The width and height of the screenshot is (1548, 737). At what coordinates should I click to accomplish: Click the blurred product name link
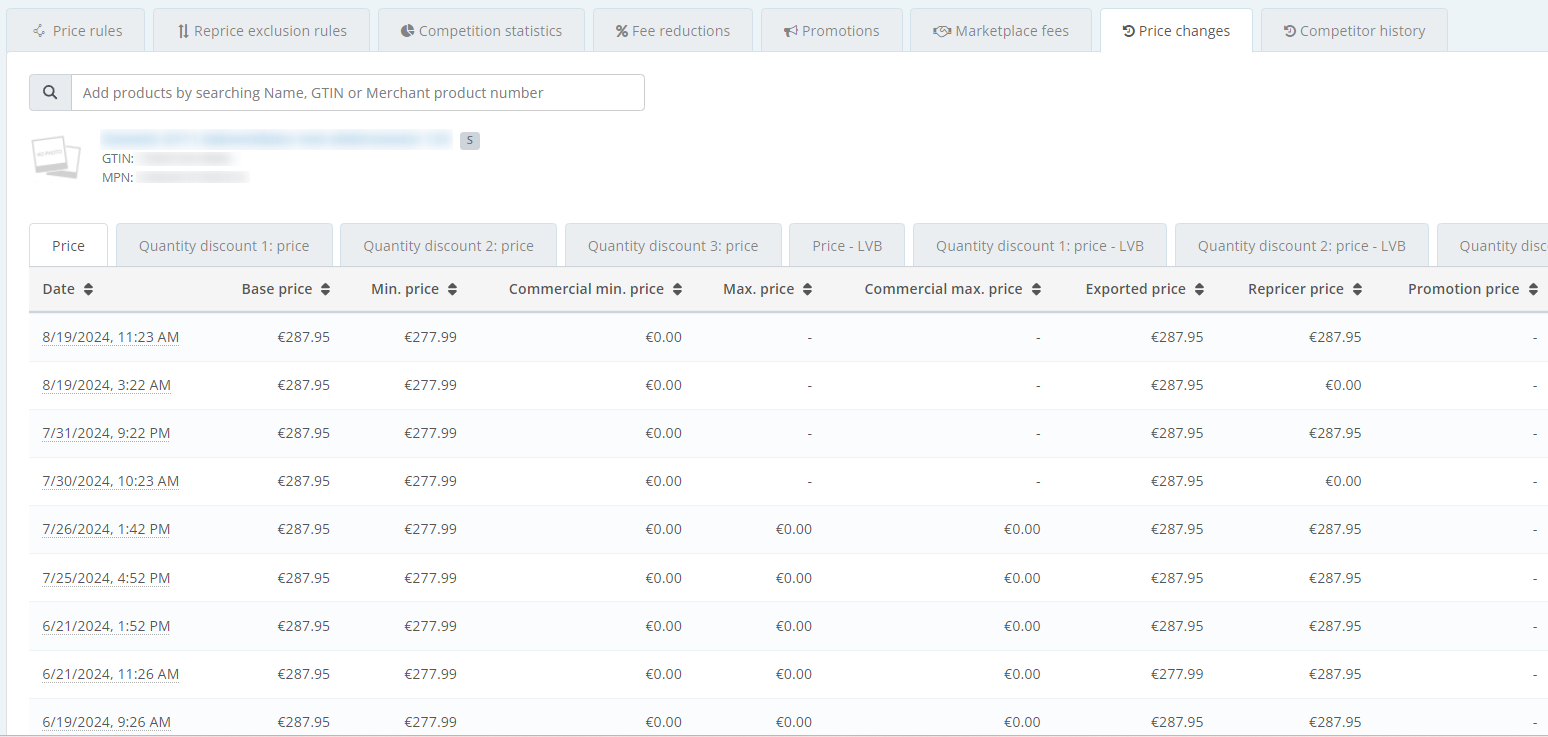(x=277, y=139)
